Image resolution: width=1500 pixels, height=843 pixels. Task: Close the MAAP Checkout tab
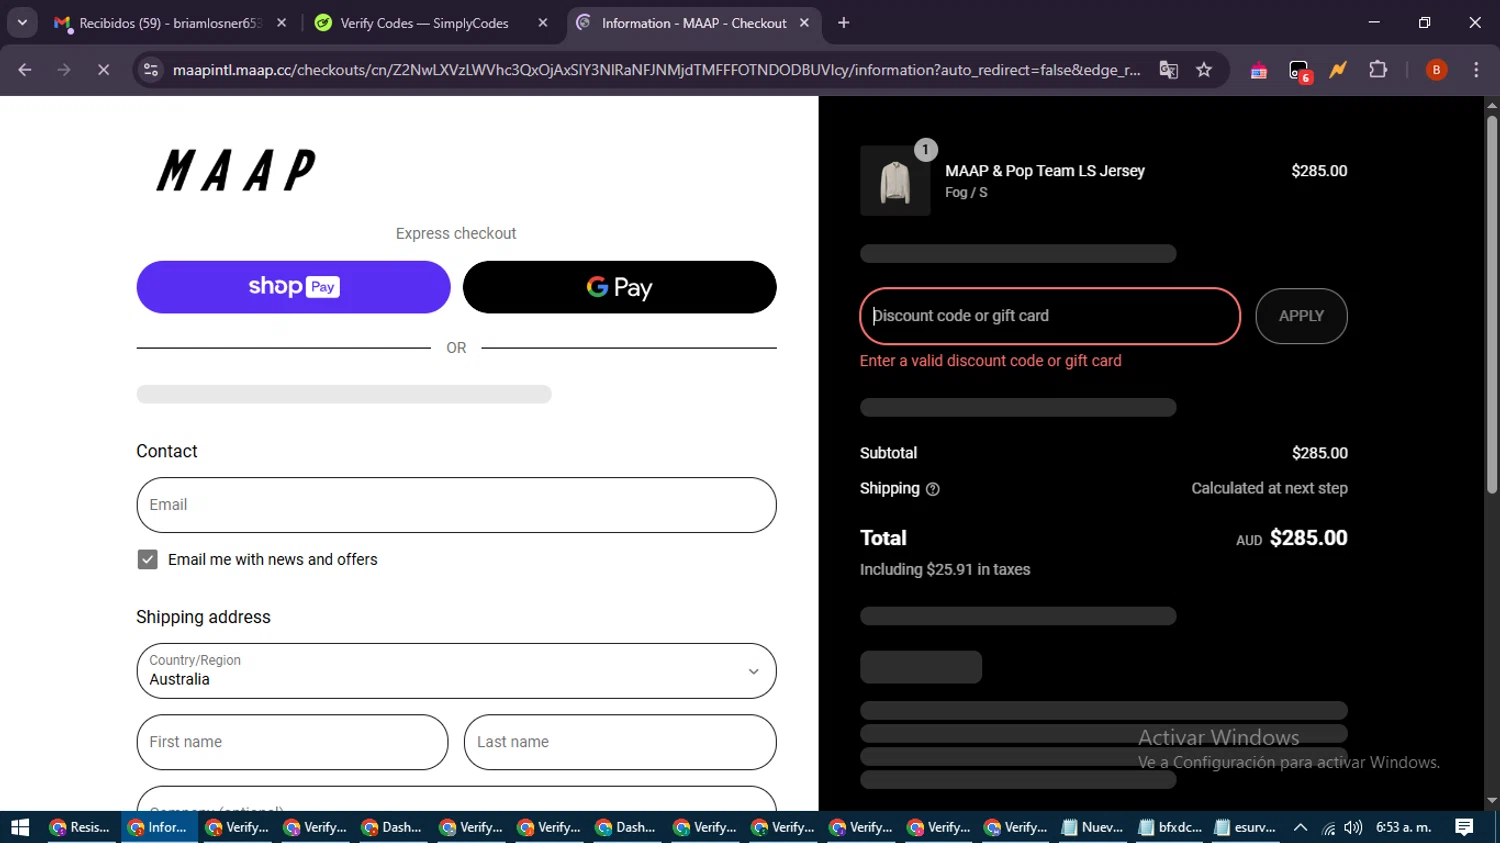click(x=804, y=23)
